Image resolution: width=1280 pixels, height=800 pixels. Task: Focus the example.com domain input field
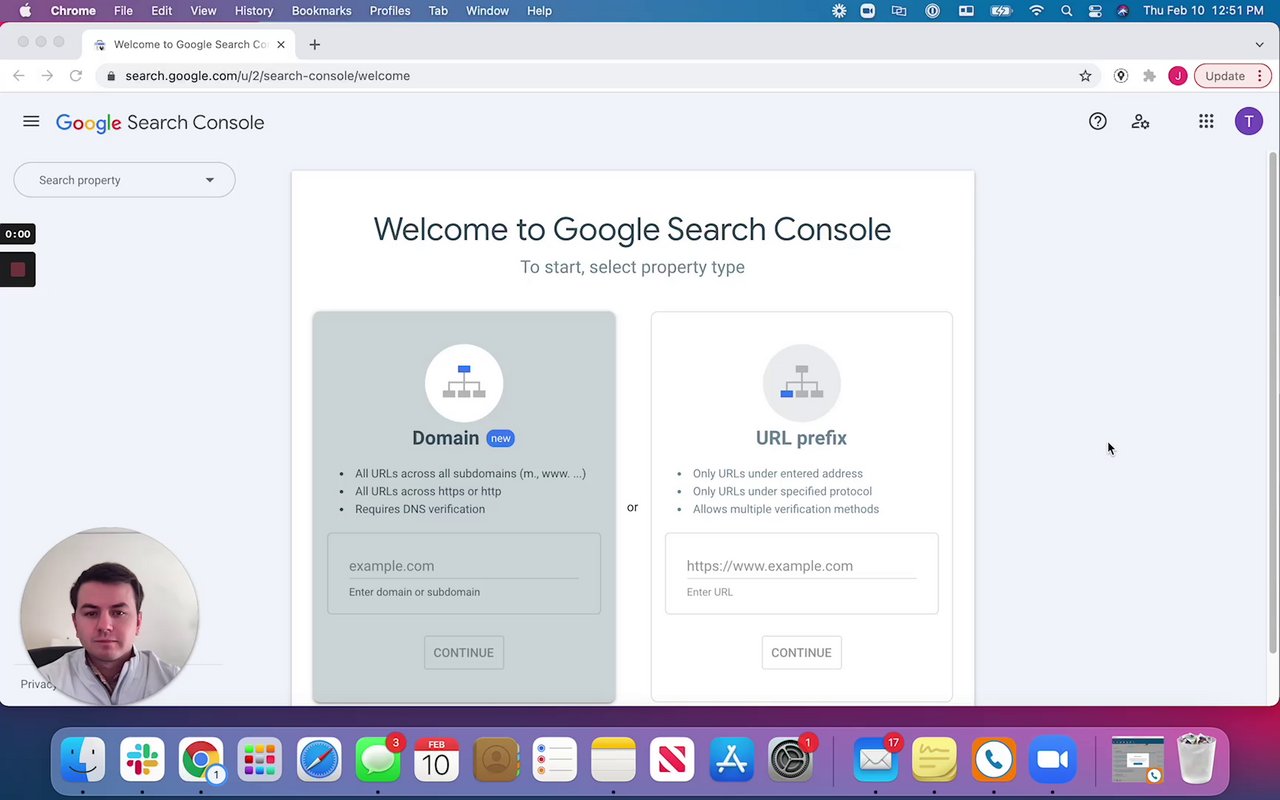[x=463, y=566]
